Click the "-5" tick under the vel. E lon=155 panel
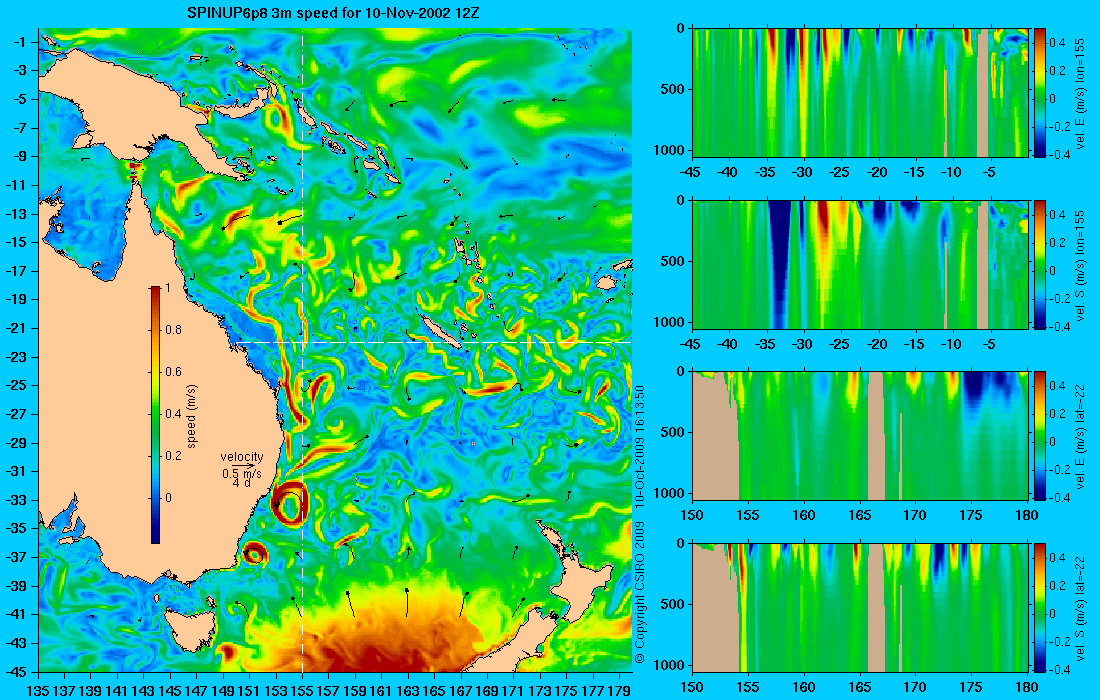The width and height of the screenshot is (1100, 700). [988, 173]
